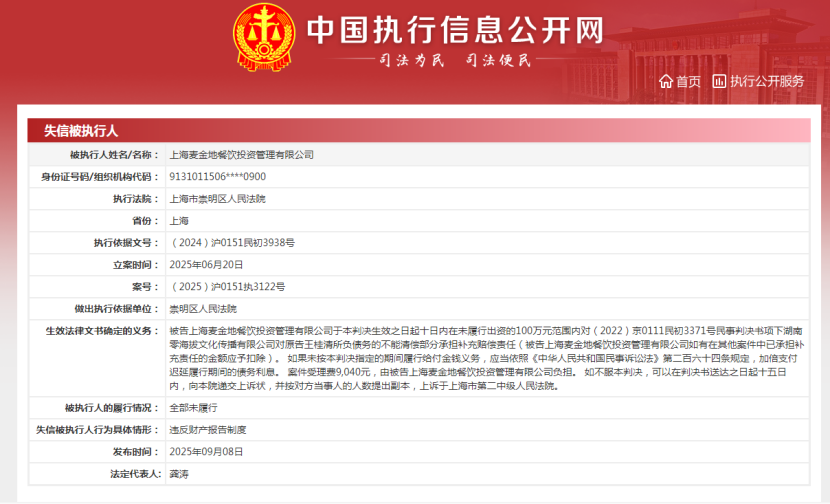Click the home icon beside 首页
Viewport: 830px width, 504px height.
pos(665,81)
